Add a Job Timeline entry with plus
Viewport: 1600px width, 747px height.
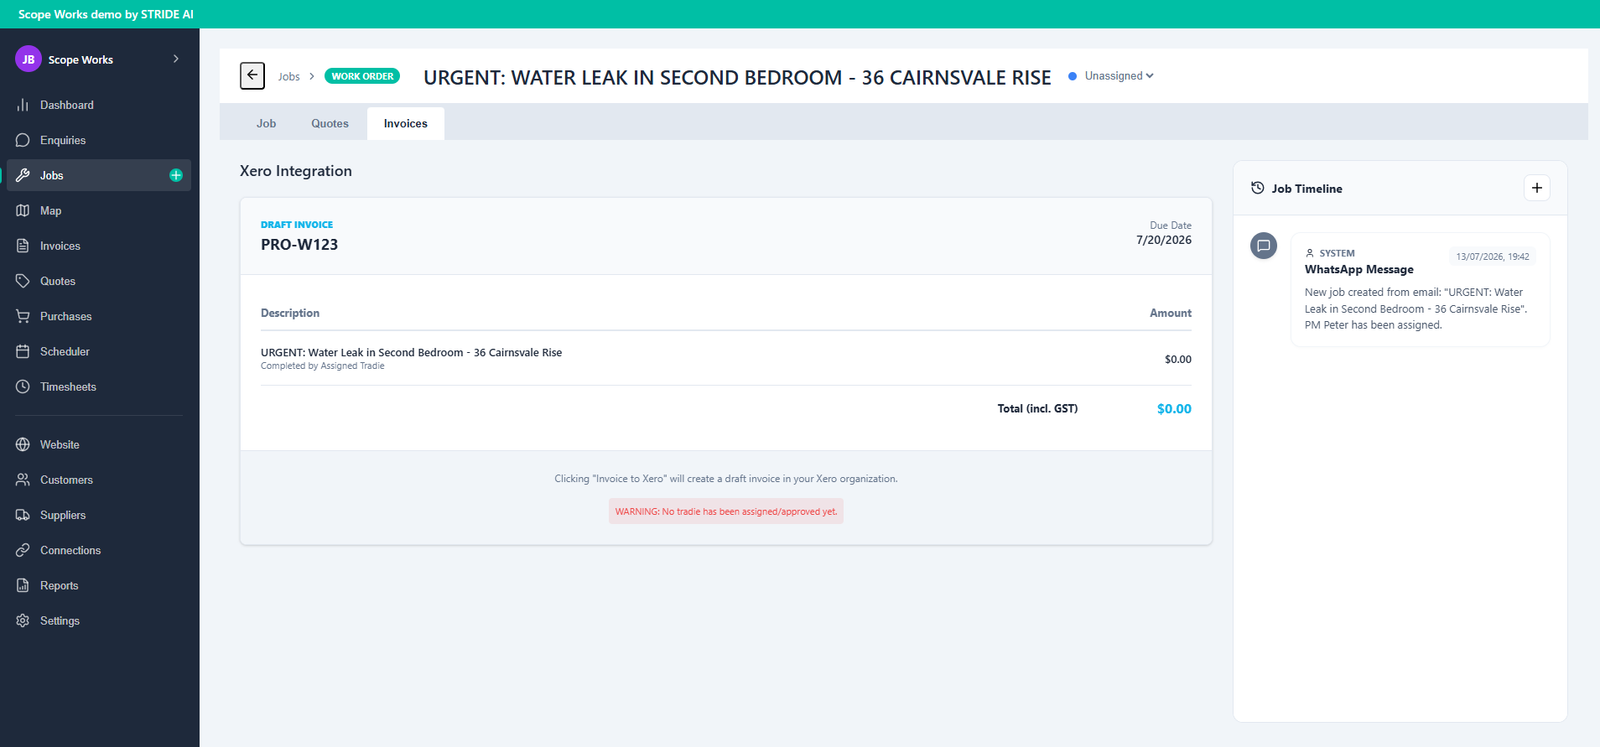coord(1537,188)
